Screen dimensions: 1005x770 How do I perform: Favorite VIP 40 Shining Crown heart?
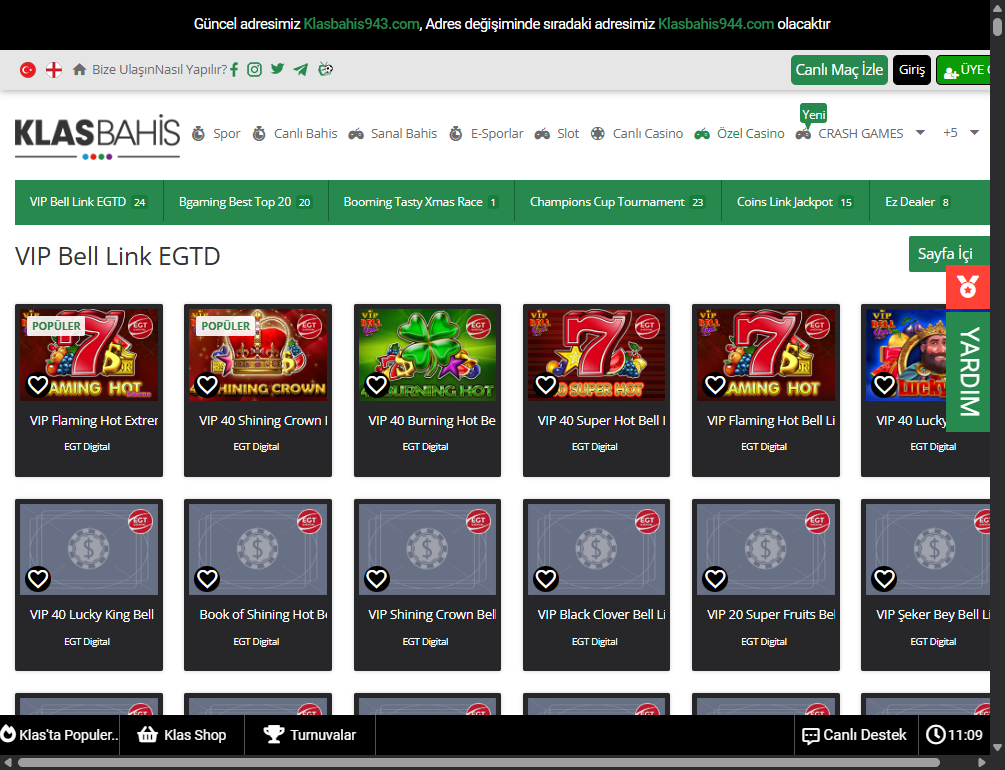click(x=207, y=385)
